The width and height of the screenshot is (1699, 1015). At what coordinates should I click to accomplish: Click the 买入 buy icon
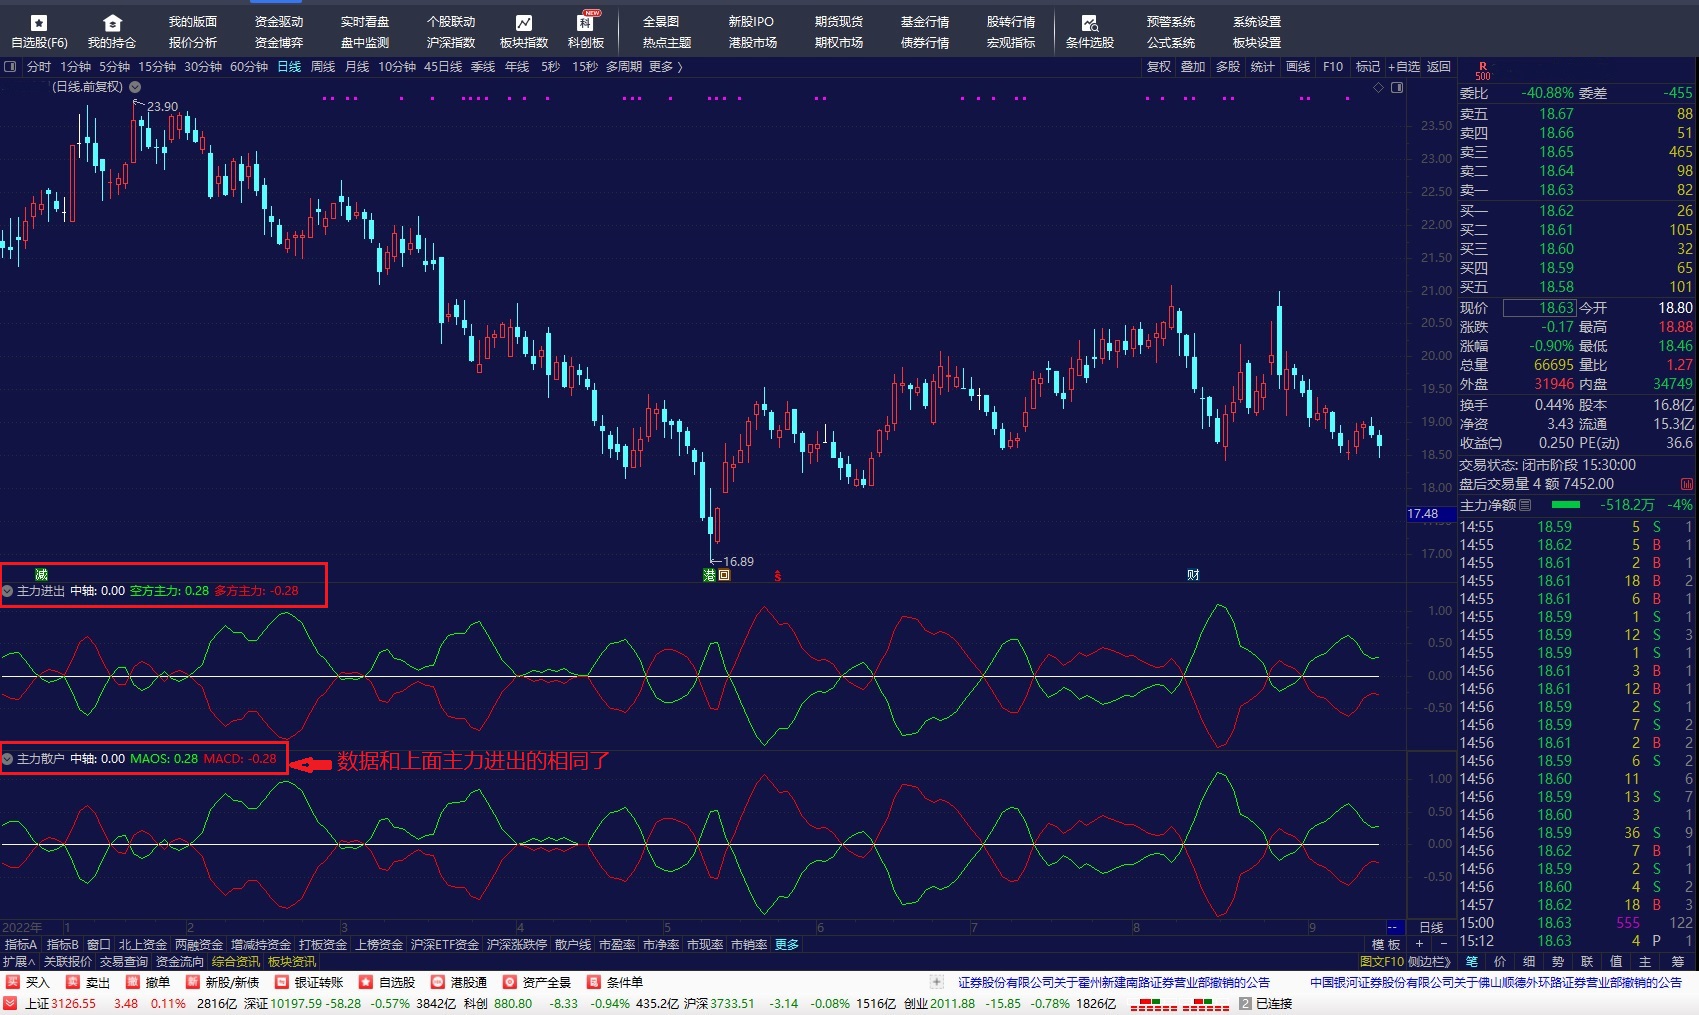click(x=13, y=982)
